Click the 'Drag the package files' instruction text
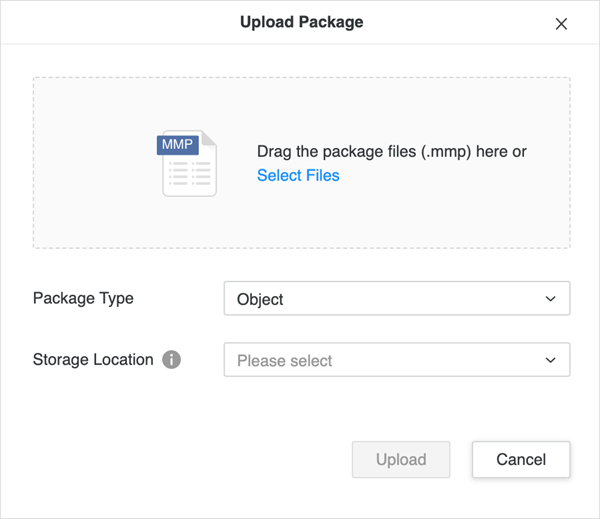The height and width of the screenshot is (519, 600). click(x=391, y=152)
